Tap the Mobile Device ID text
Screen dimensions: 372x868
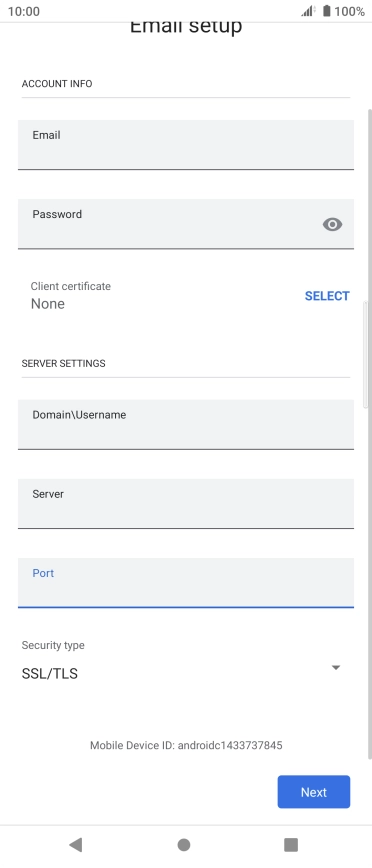(186, 745)
